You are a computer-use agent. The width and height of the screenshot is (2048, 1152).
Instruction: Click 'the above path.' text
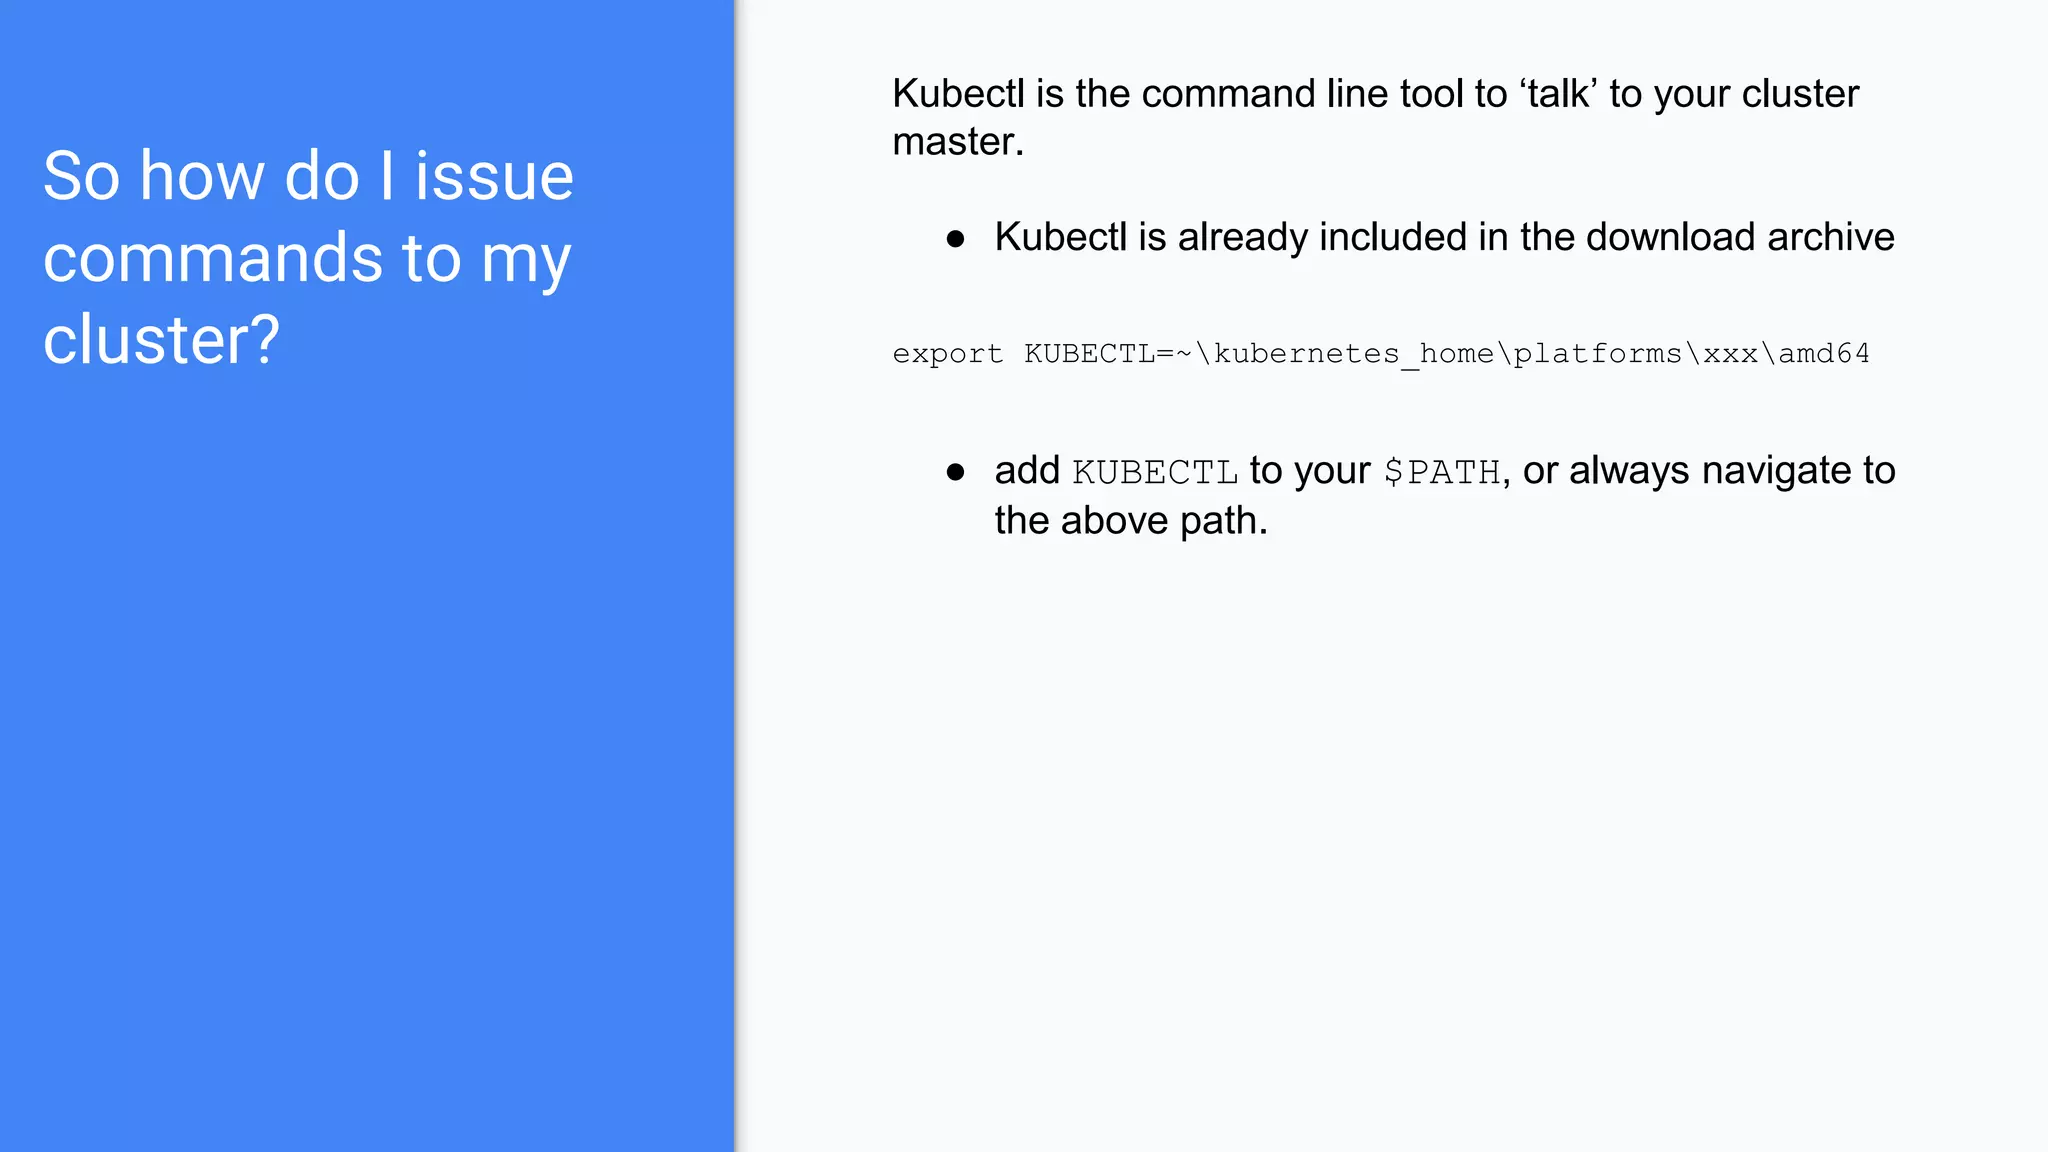pos(1130,521)
